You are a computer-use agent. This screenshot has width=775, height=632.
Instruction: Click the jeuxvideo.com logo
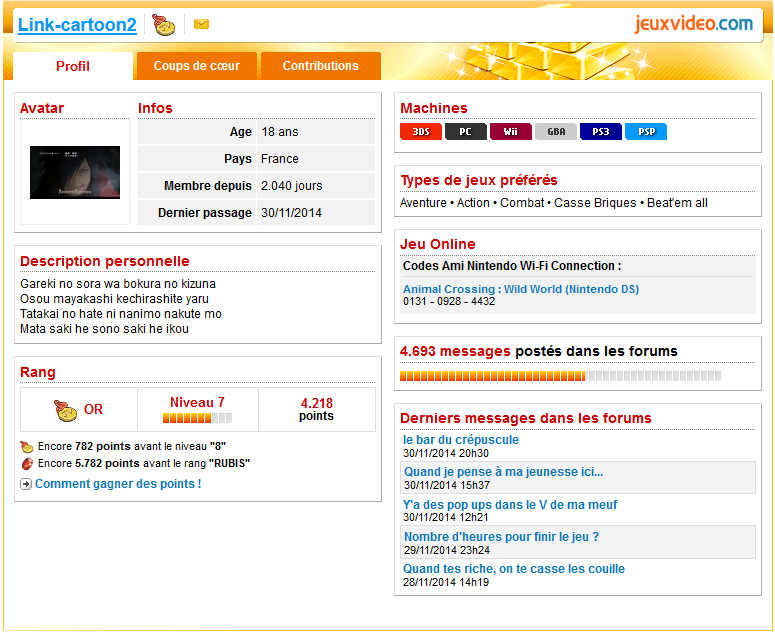pos(693,24)
